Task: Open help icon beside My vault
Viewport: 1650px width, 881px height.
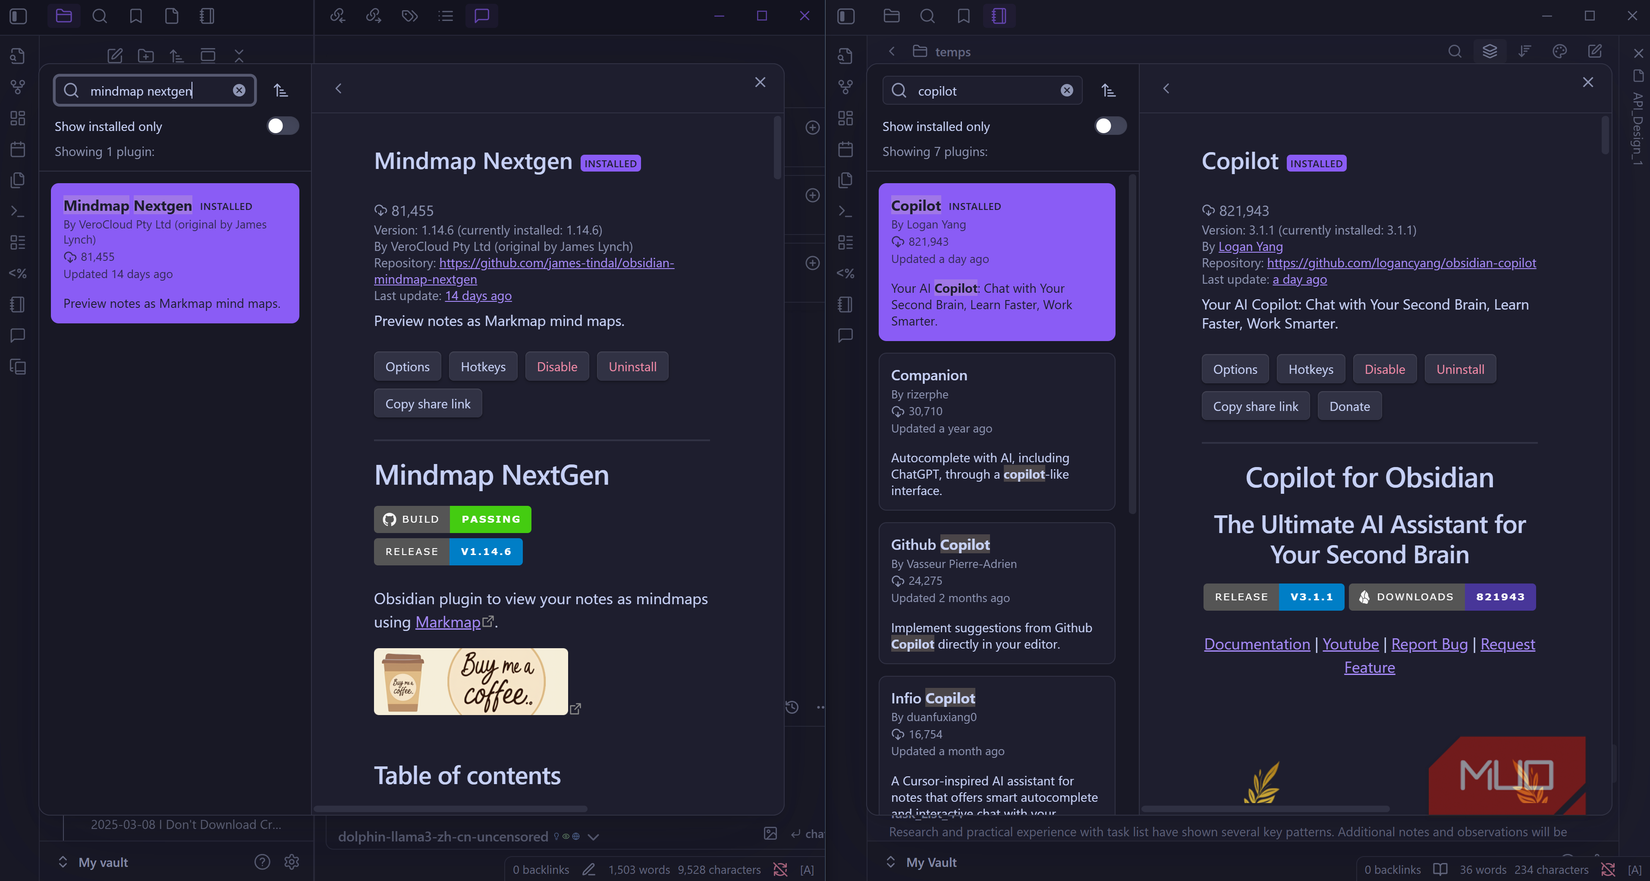Action: pyautogui.click(x=262, y=862)
